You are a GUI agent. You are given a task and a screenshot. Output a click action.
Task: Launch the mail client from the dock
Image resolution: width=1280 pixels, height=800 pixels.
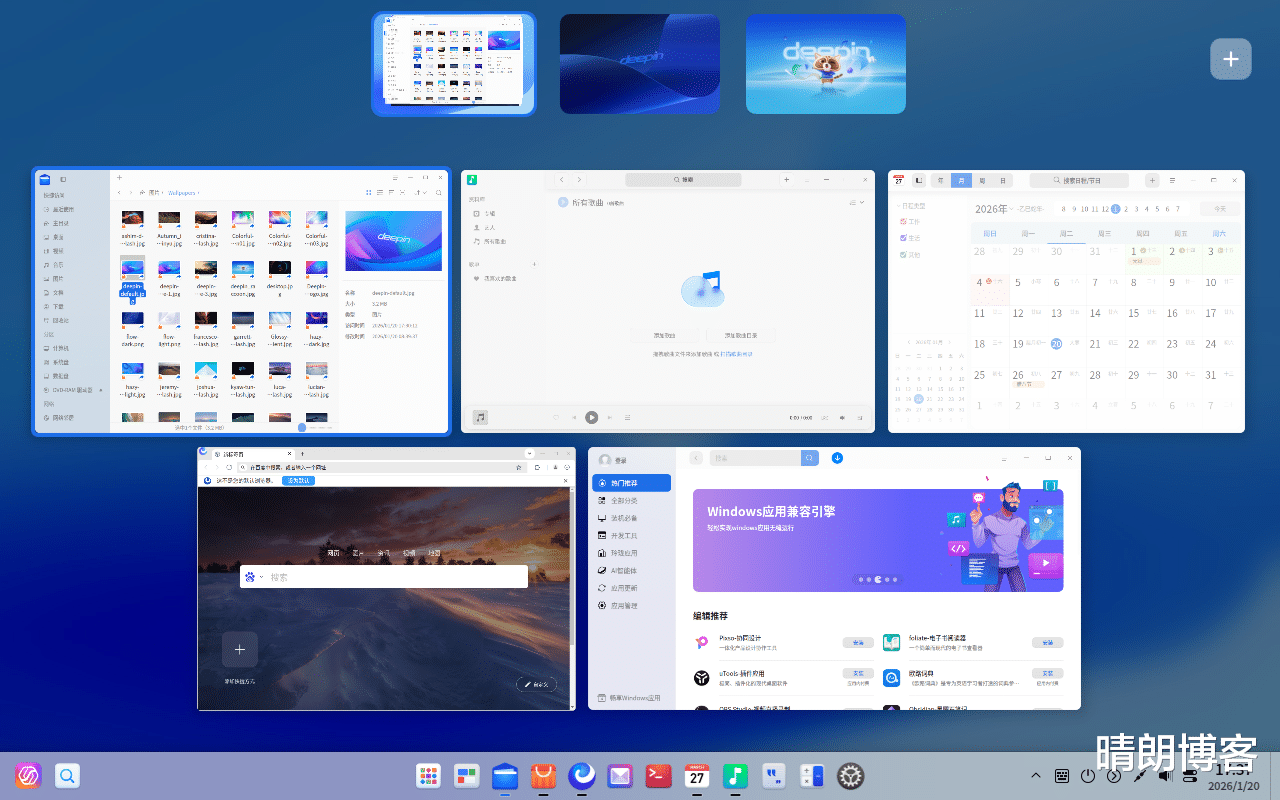[x=620, y=776]
